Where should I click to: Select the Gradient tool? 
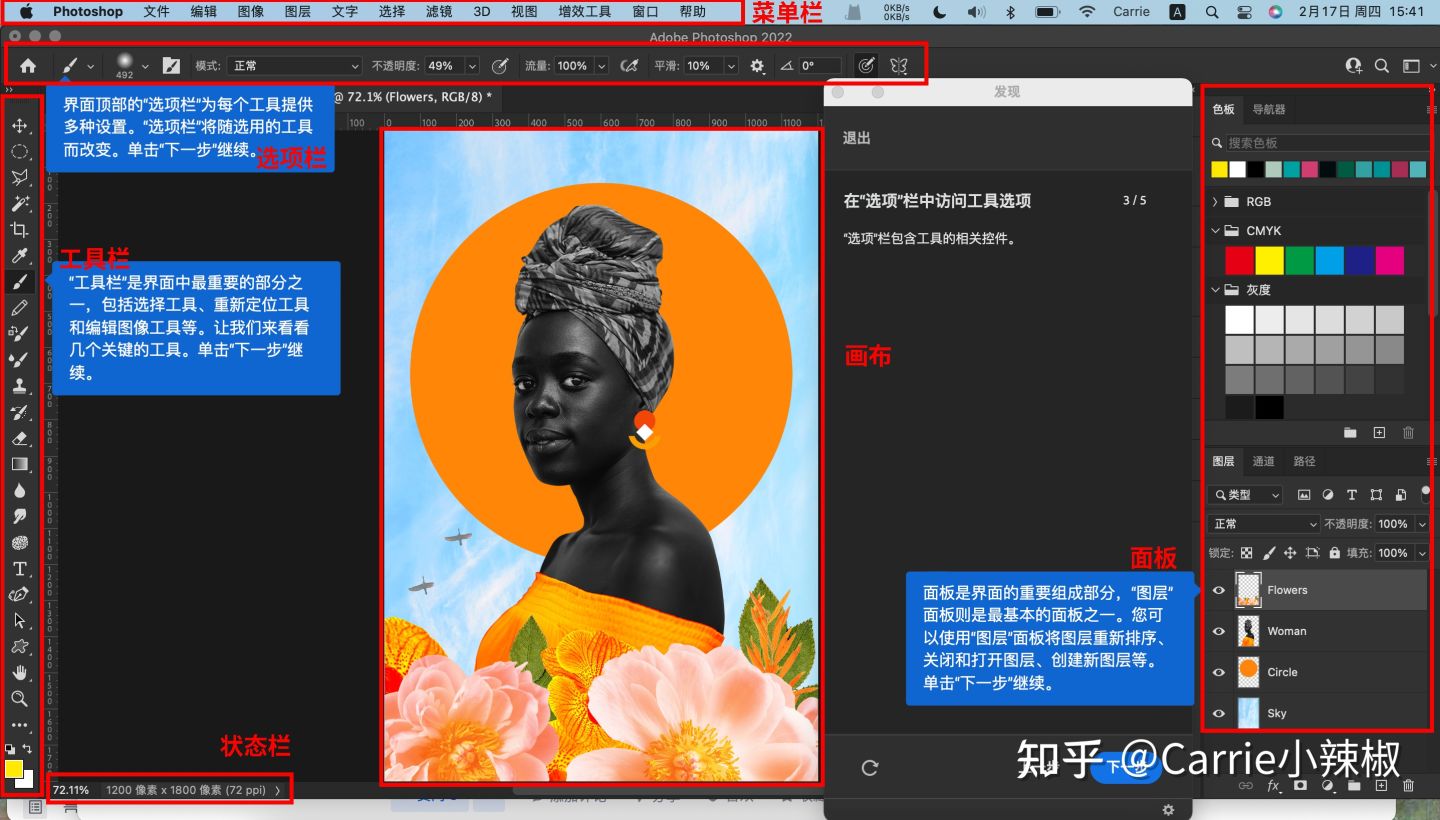[x=20, y=464]
